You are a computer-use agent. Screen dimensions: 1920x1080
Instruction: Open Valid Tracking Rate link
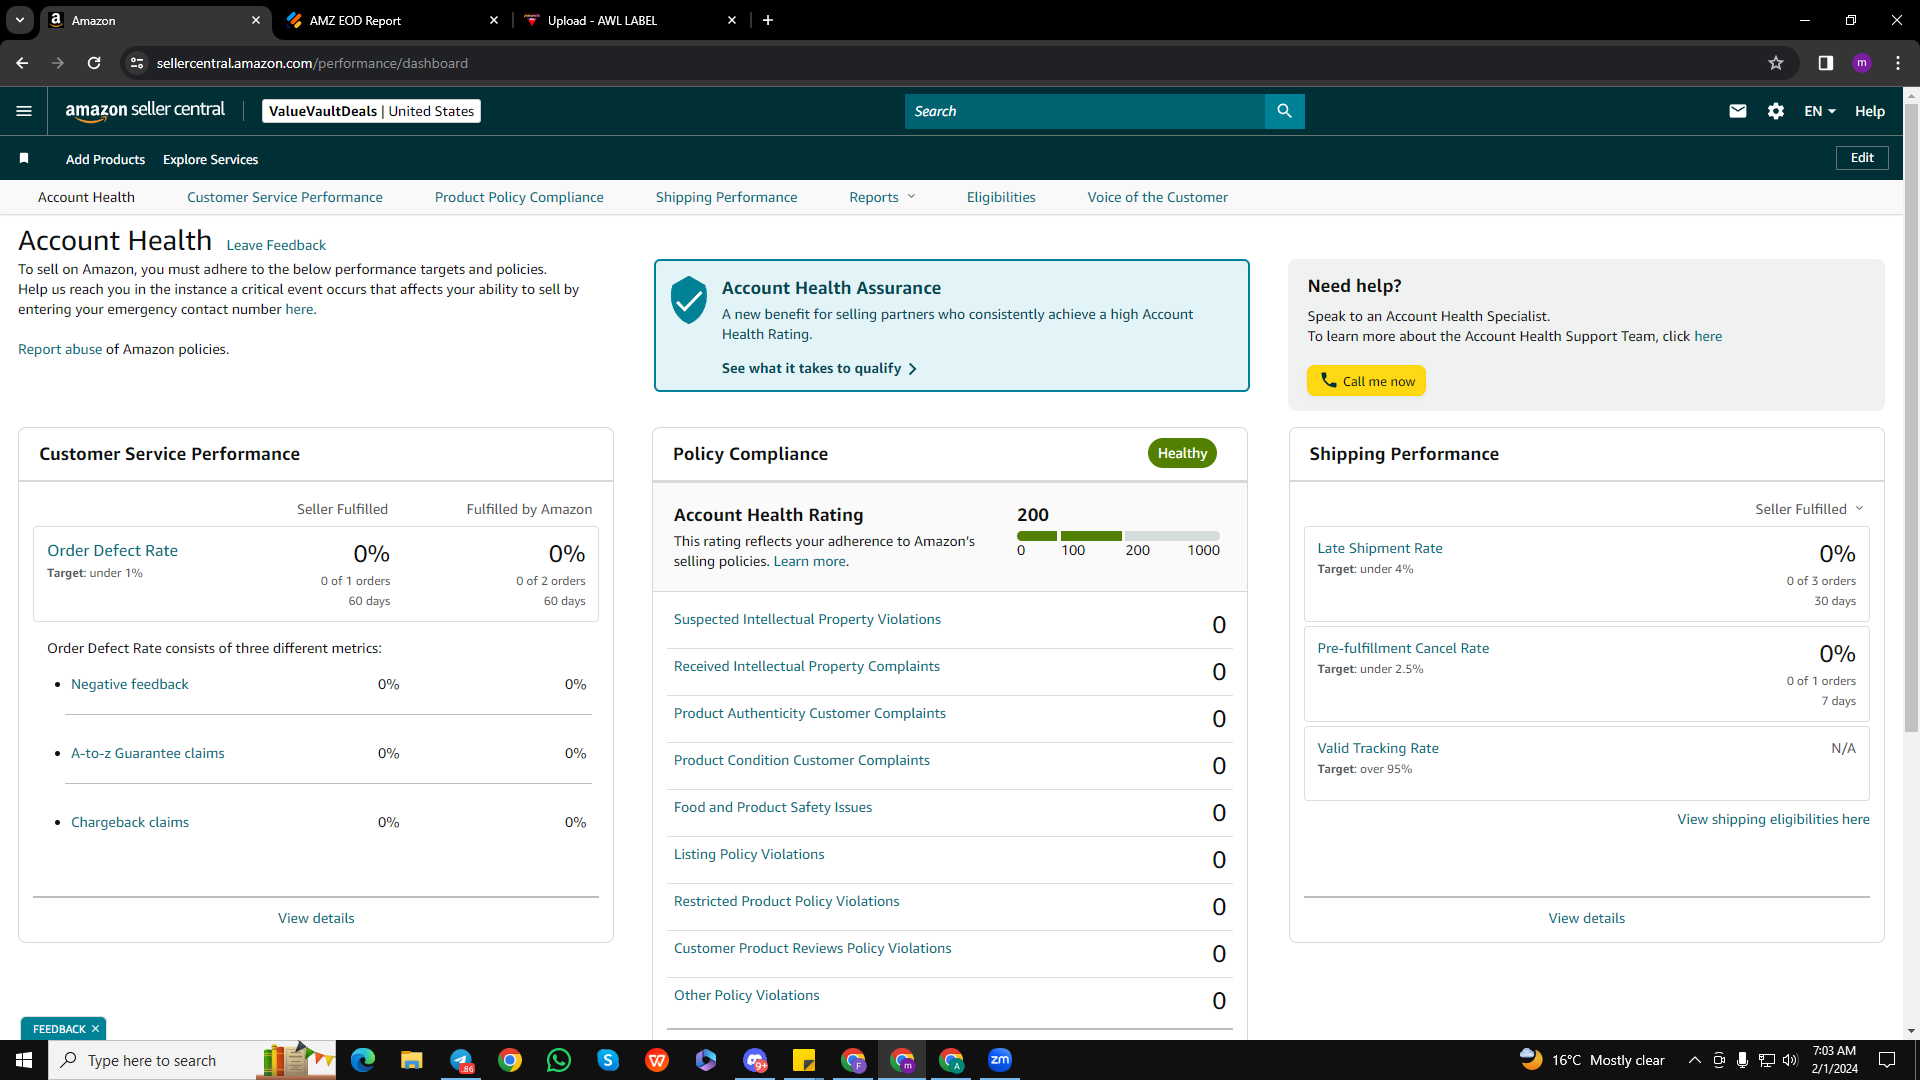click(1378, 748)
